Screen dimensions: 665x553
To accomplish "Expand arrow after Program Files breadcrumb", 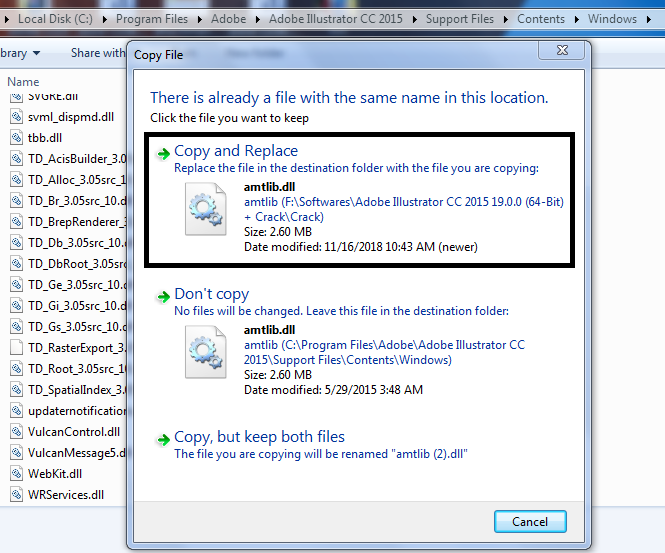I will [x=200, y=20].
